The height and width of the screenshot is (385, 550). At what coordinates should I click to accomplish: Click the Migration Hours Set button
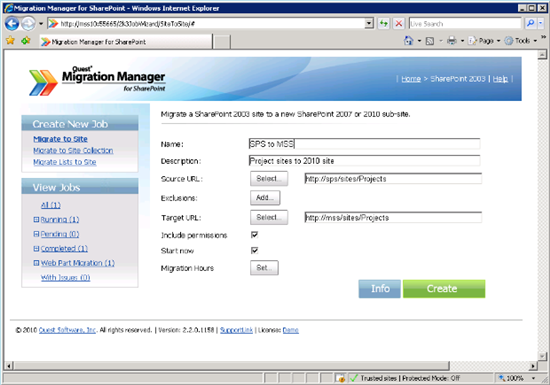(264, 268)
